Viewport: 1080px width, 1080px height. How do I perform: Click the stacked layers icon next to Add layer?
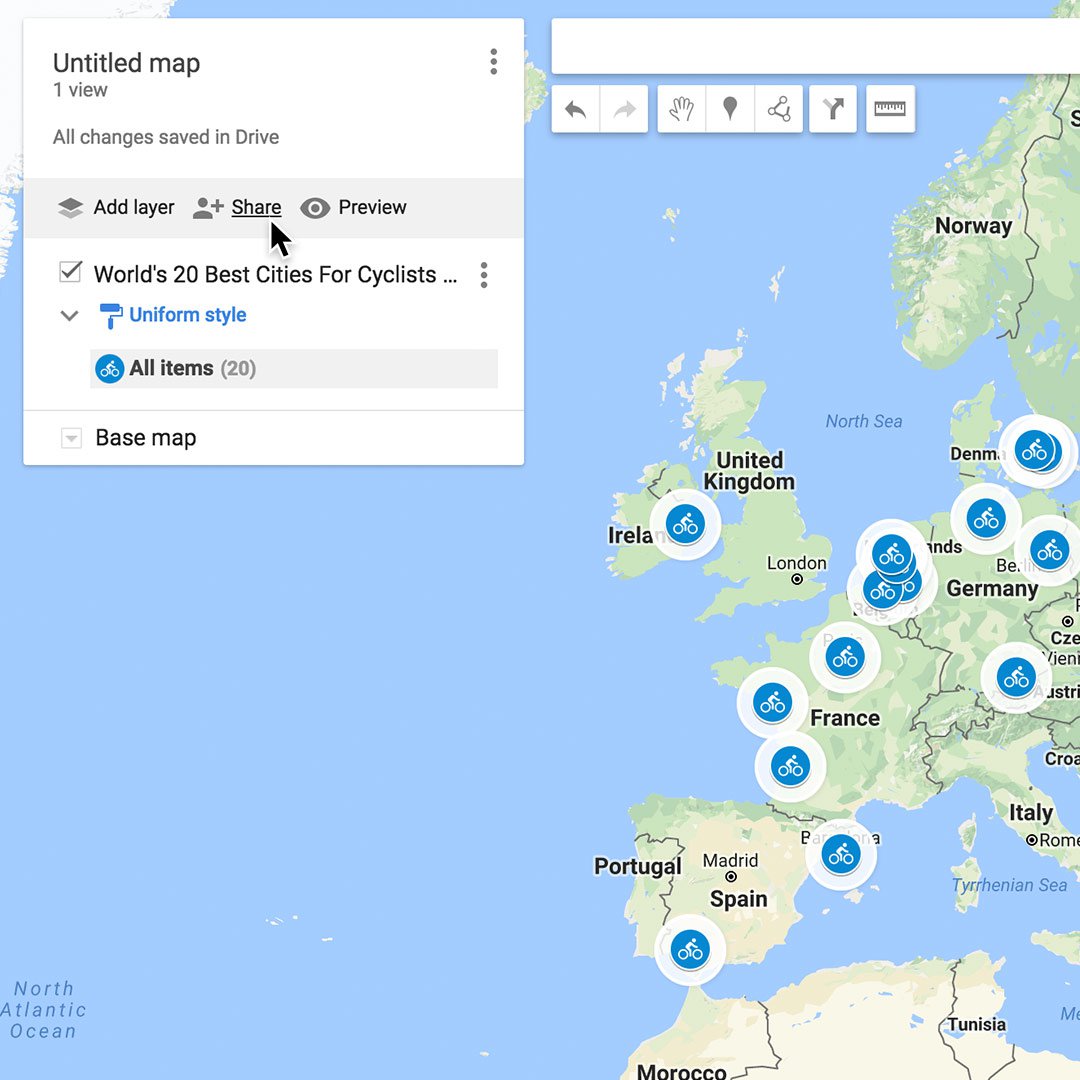click(70, 207)
